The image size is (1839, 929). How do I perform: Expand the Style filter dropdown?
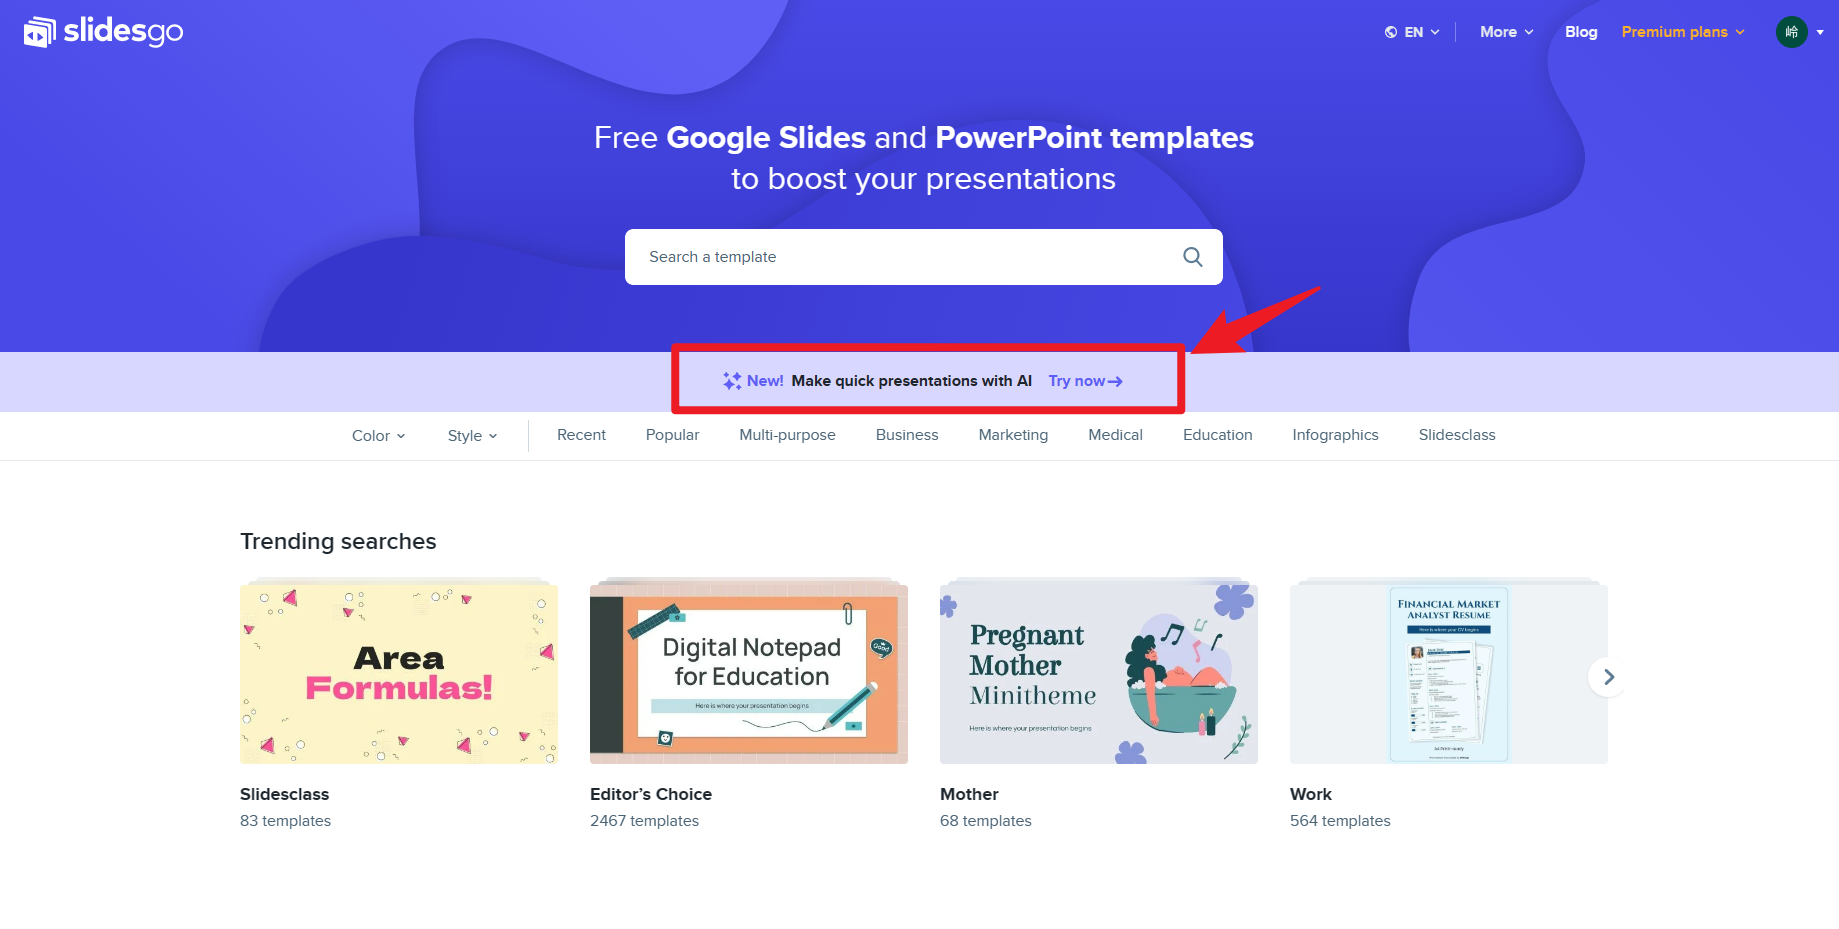(472, 436)
